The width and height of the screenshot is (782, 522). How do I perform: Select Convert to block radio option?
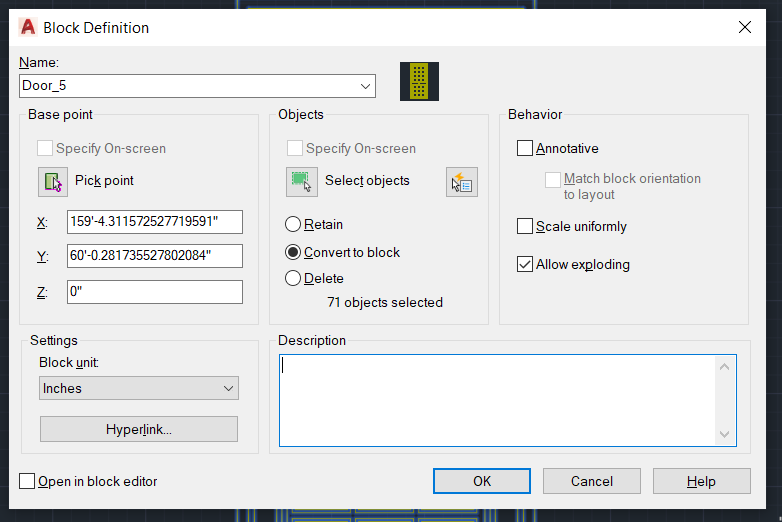(293, 252)
